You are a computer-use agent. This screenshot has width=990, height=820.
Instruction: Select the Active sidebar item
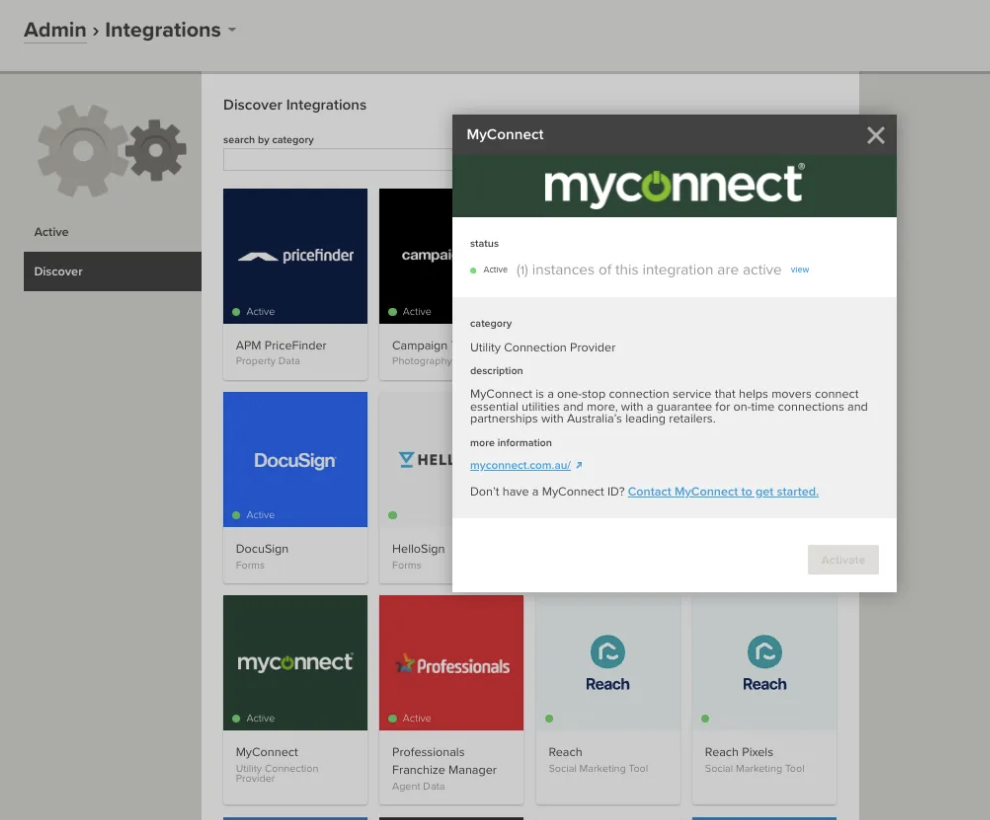(x=51, y=232)
